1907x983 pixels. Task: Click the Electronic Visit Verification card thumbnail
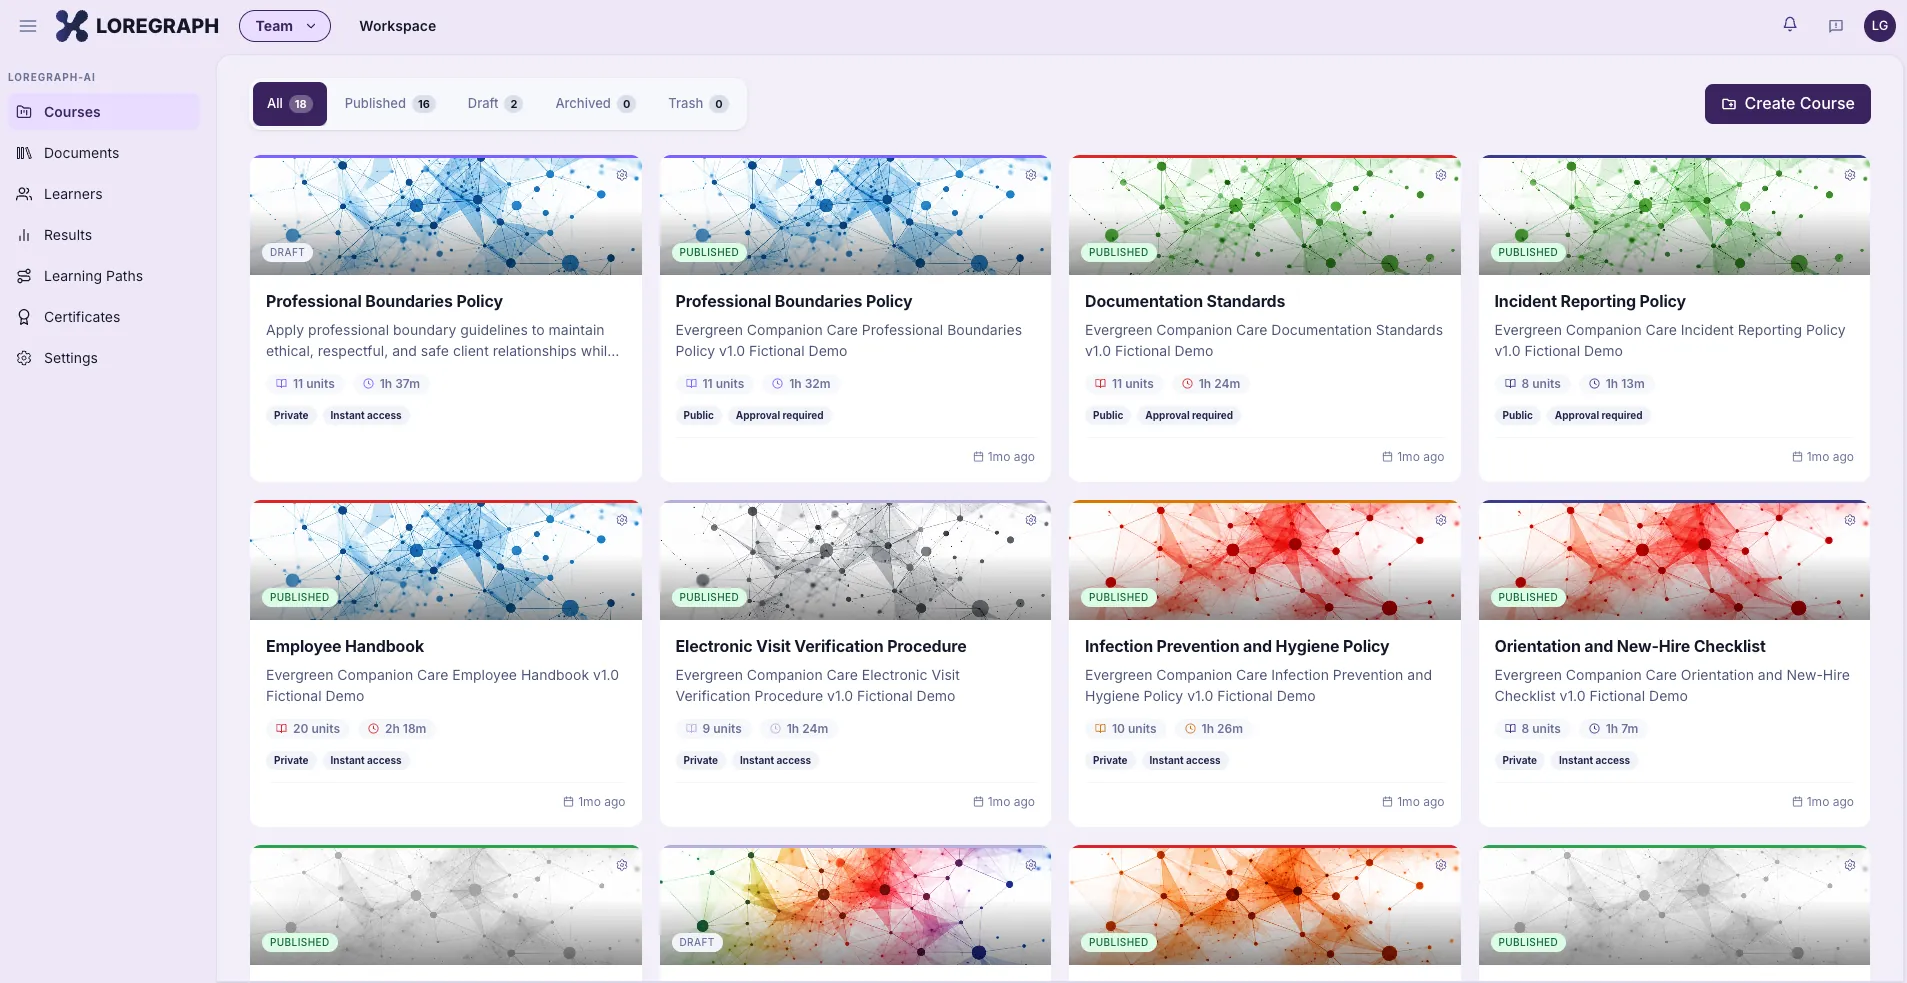tap(855, 560)
